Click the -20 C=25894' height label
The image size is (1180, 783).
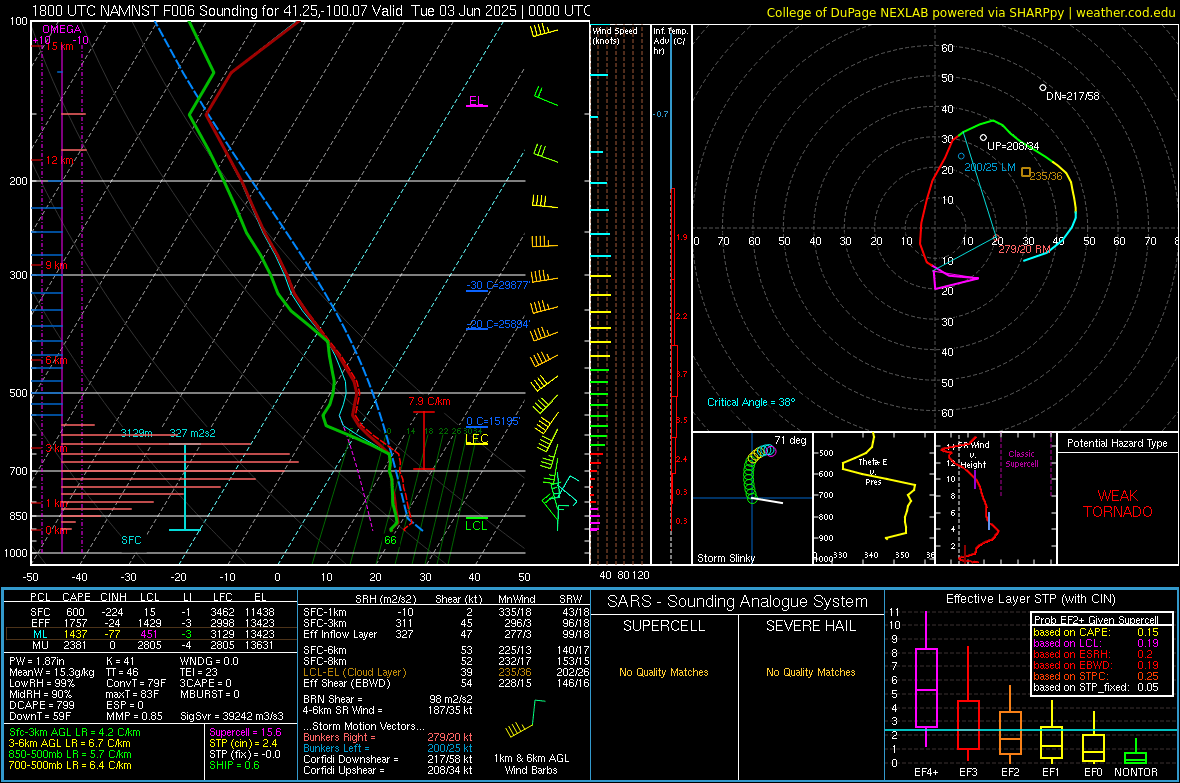[x=498, y=324]
